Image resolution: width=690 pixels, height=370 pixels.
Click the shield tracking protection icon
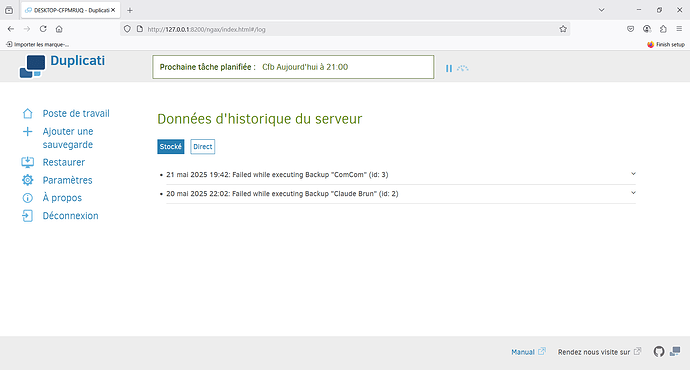tap(127, 29)
